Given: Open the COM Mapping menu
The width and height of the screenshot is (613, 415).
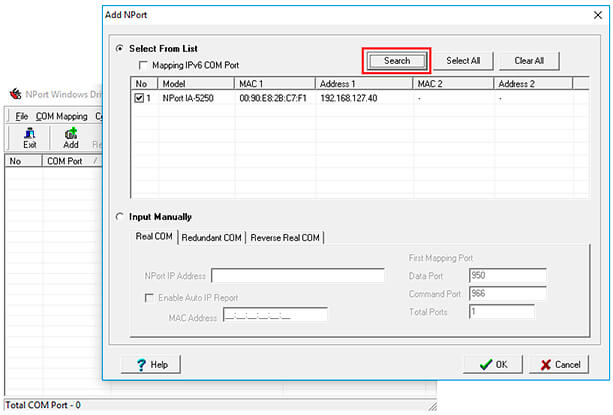Looking at the screenshot, I should 61,116.
